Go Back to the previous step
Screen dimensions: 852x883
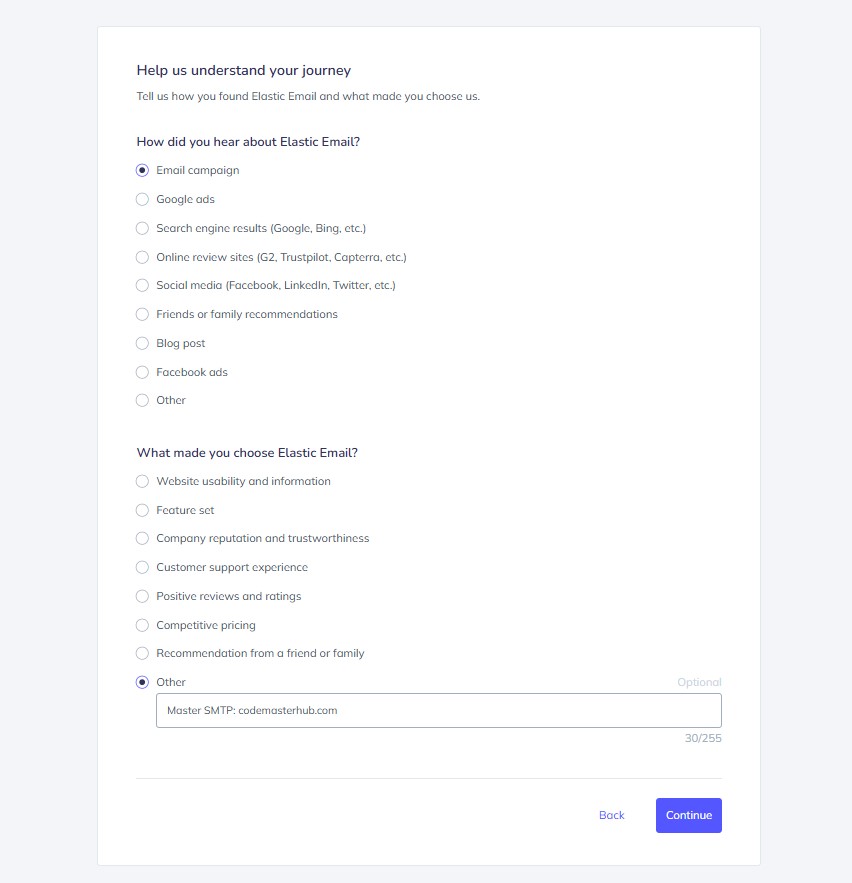611,815
